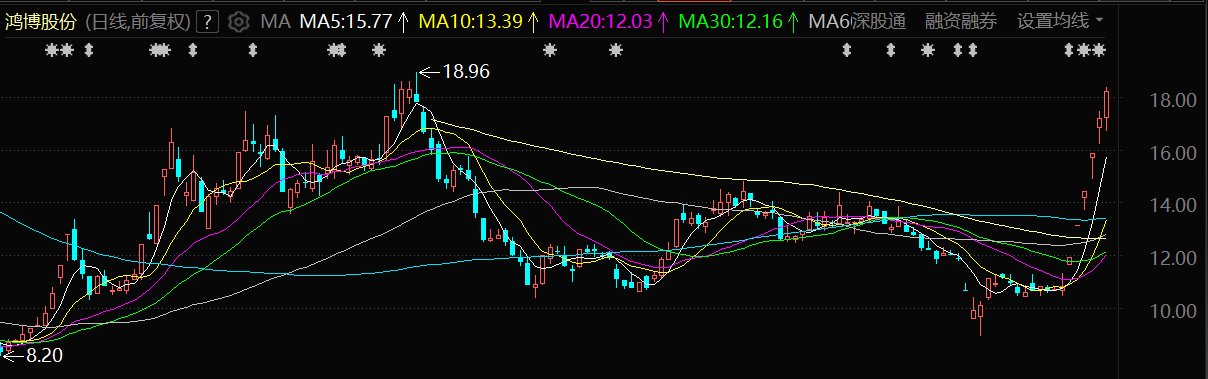Select the 深股通 tag
1208x379 pixels.
878,21
